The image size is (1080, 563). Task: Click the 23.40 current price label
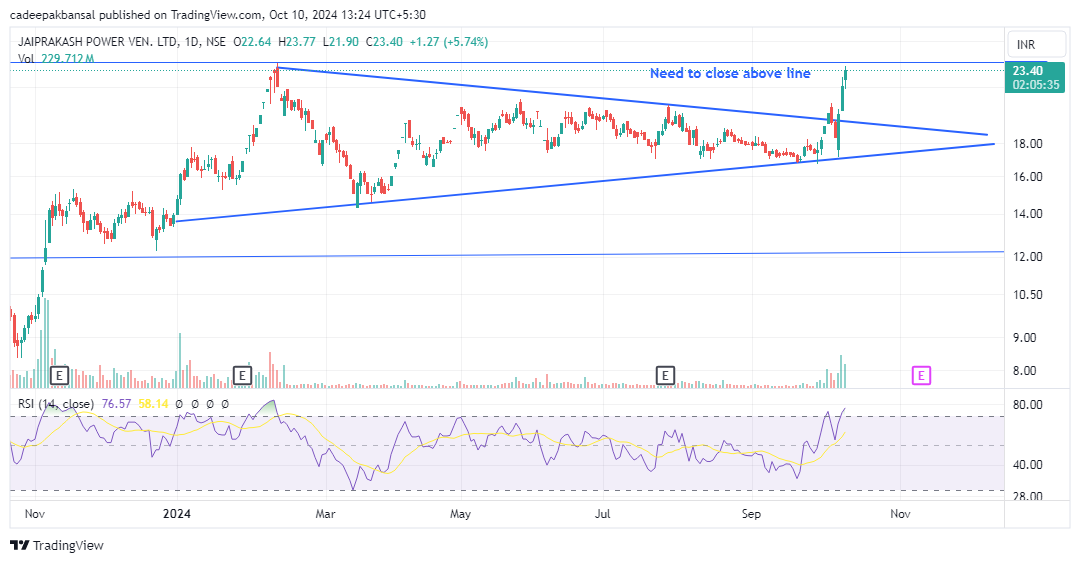[x=1027, y=70]
